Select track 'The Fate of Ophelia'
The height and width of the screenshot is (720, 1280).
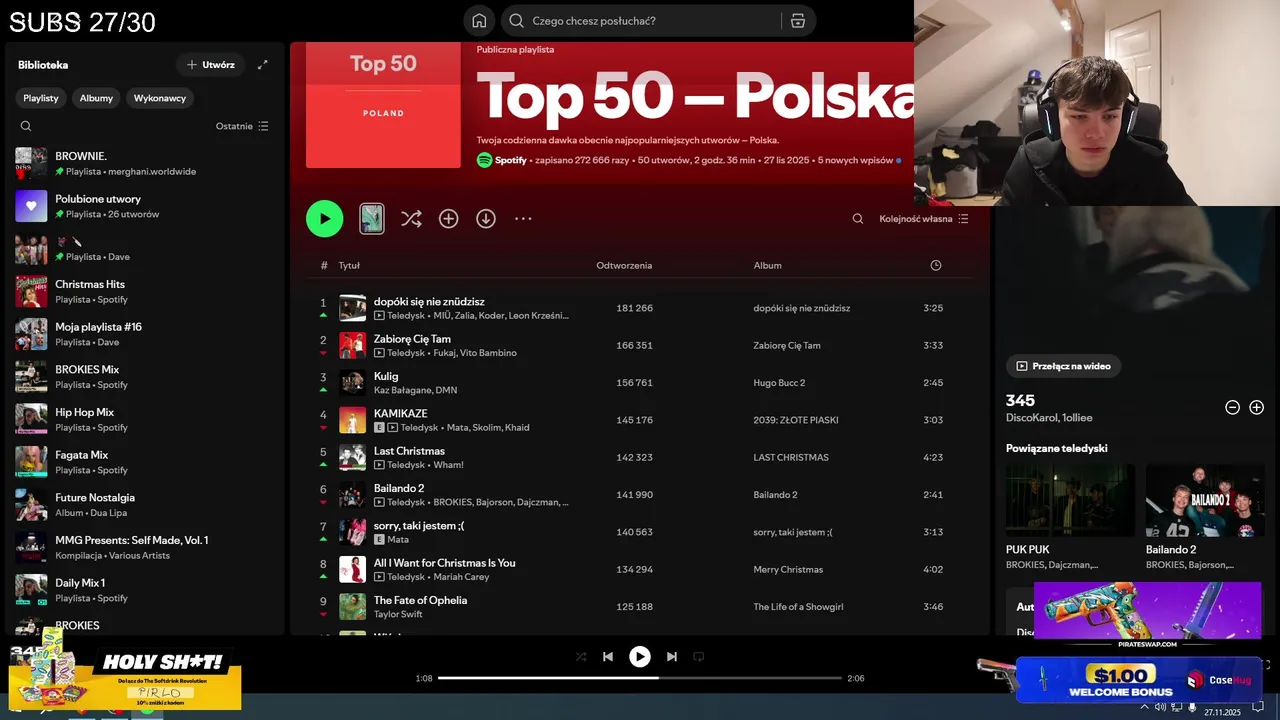click(420, 600)
